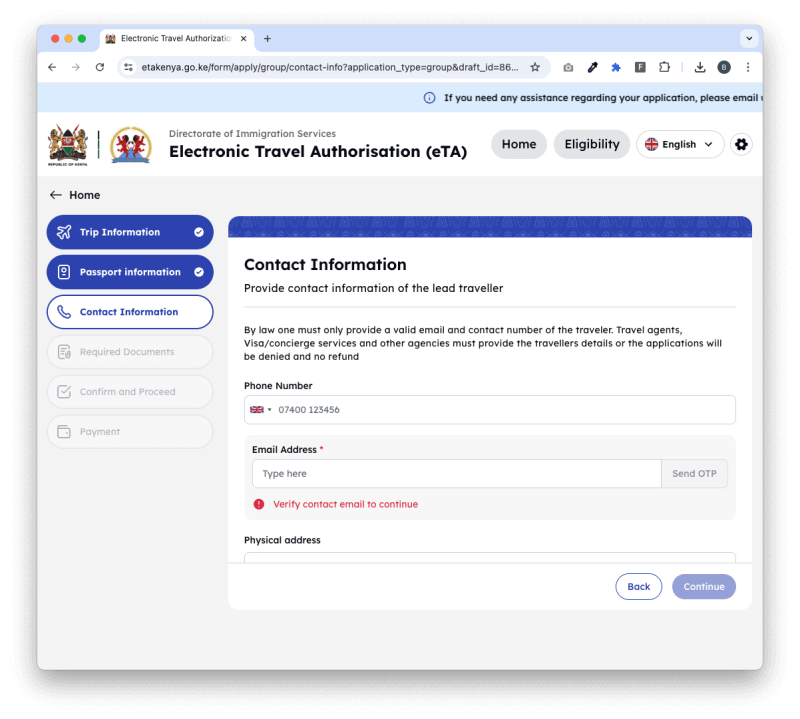The width and height of the screenshot is (800, 719).
Task: Select the Contact Information step
Action: 130,312
